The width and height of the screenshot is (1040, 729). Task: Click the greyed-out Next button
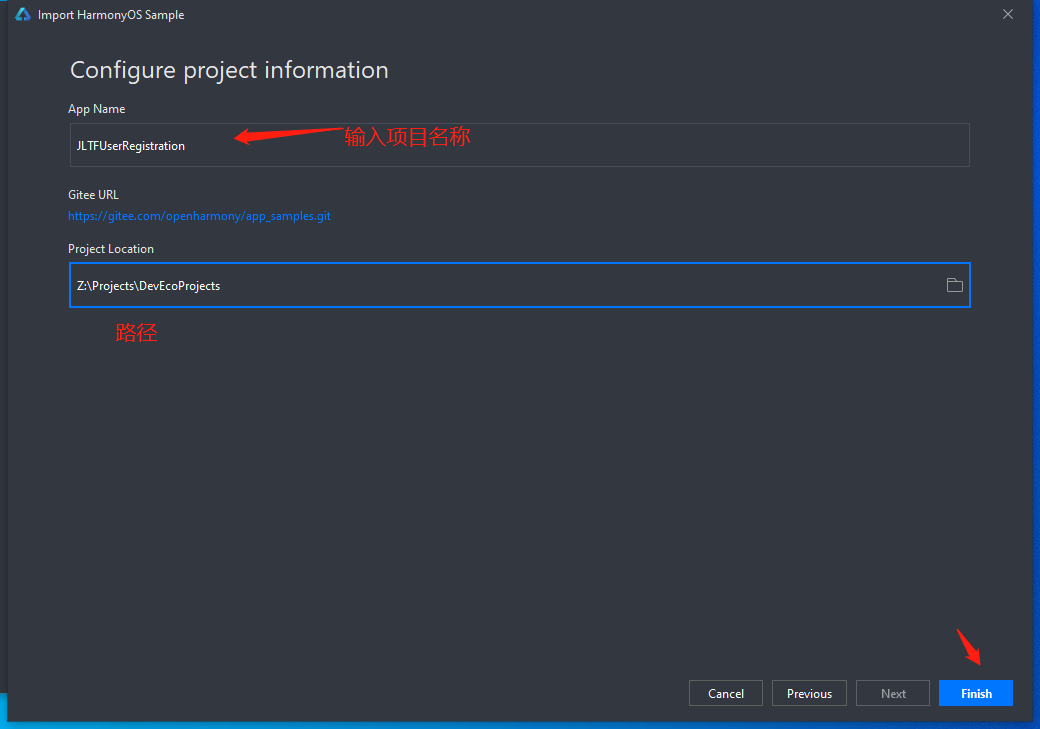click(893, 693)
